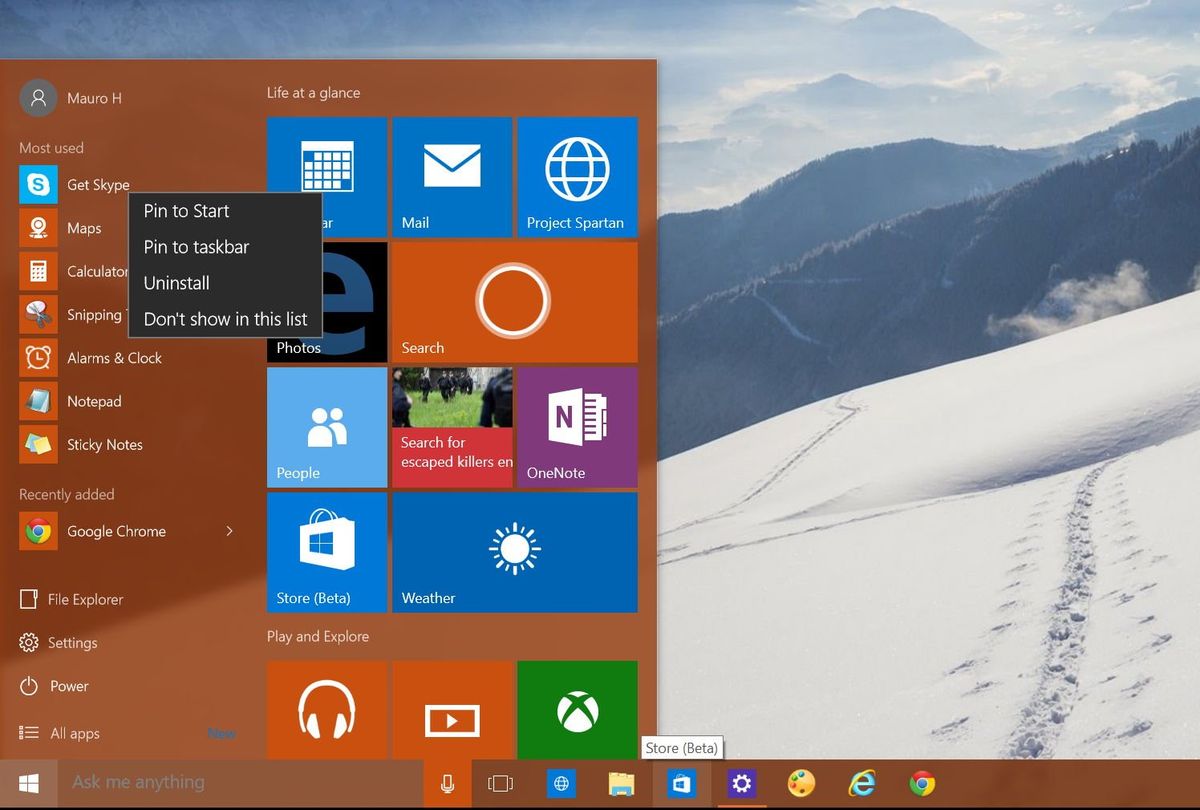Toggle the Cortana microphone
The image size is (1200, 810).
pyautogui.click(x=447, y=783)
